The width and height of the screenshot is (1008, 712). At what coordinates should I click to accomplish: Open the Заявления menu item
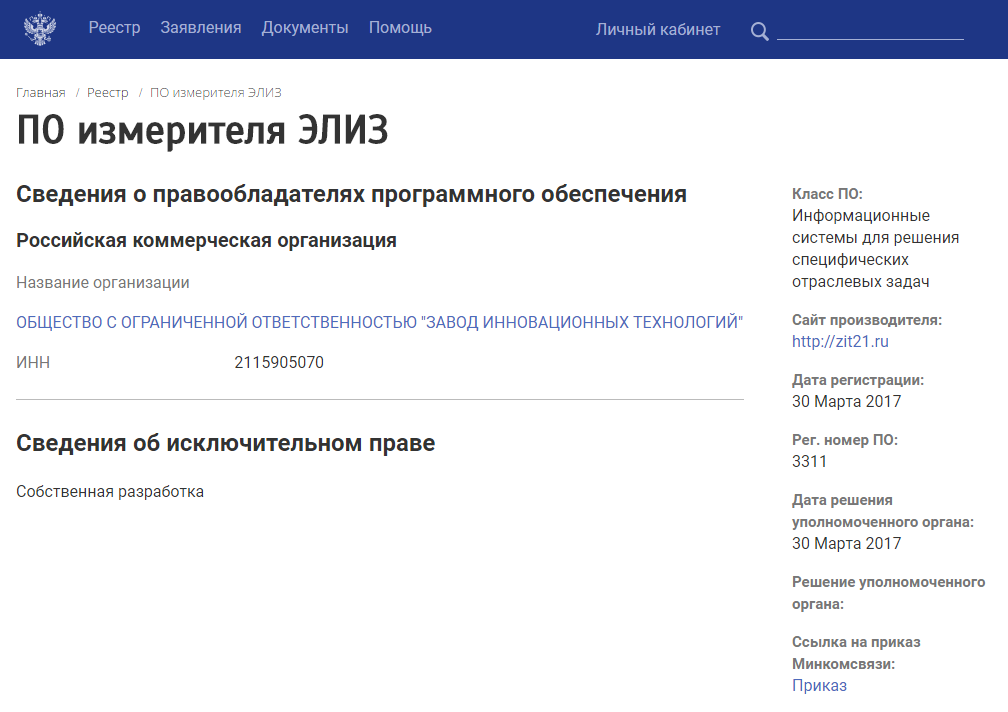[x=201, y=28]
